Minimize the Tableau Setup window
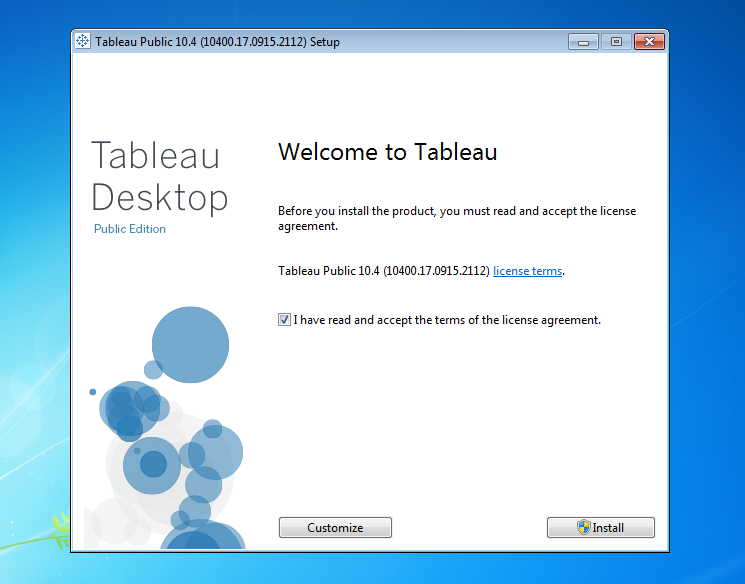This screenshot has width=745, height=584. pos(583,42)
